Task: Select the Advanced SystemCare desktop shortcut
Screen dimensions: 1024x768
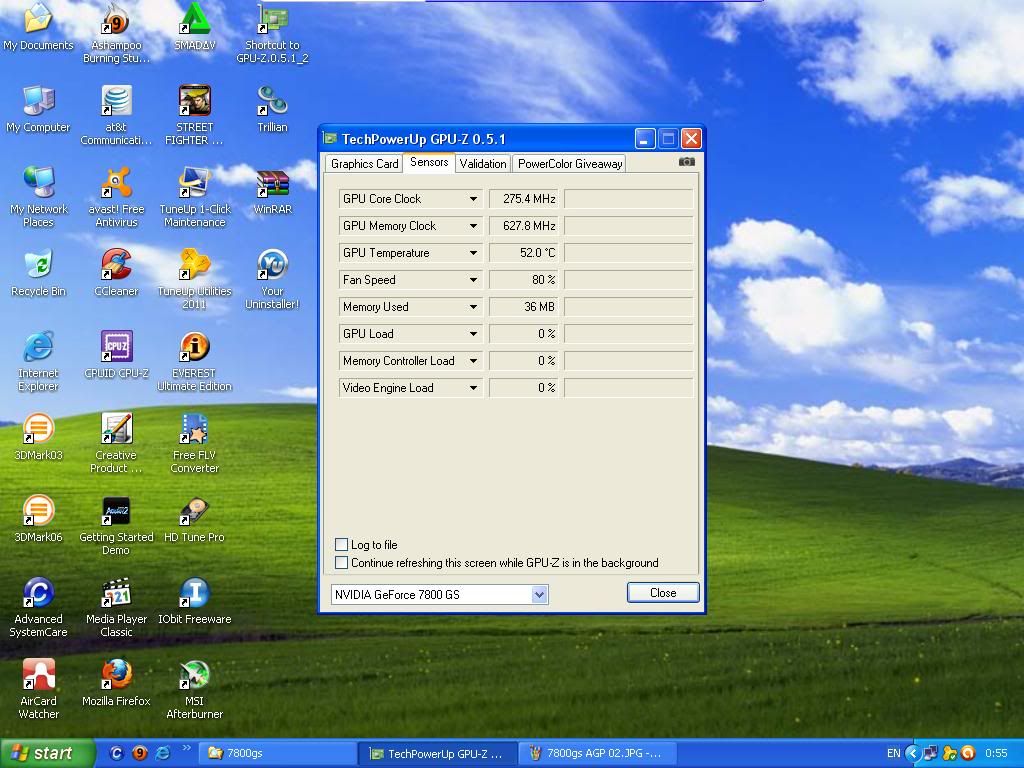Action: coord(38,609)
